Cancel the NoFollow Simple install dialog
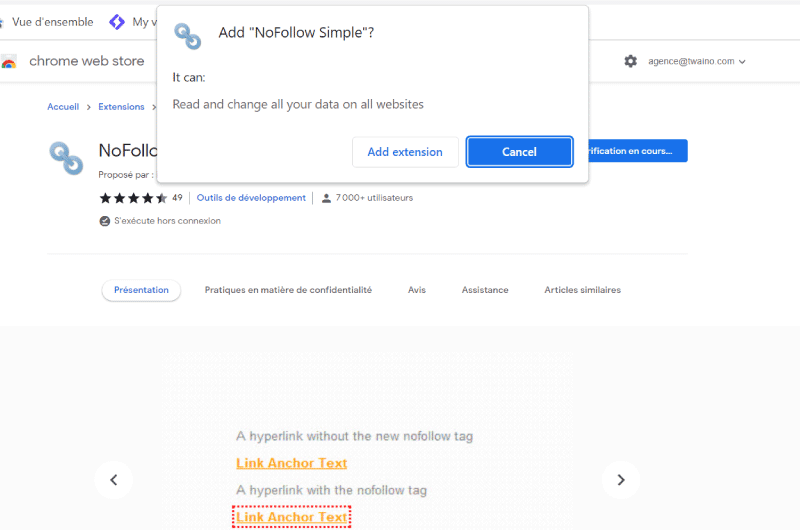800x530 pixels. pyautogui.click(x=519, y=152)
